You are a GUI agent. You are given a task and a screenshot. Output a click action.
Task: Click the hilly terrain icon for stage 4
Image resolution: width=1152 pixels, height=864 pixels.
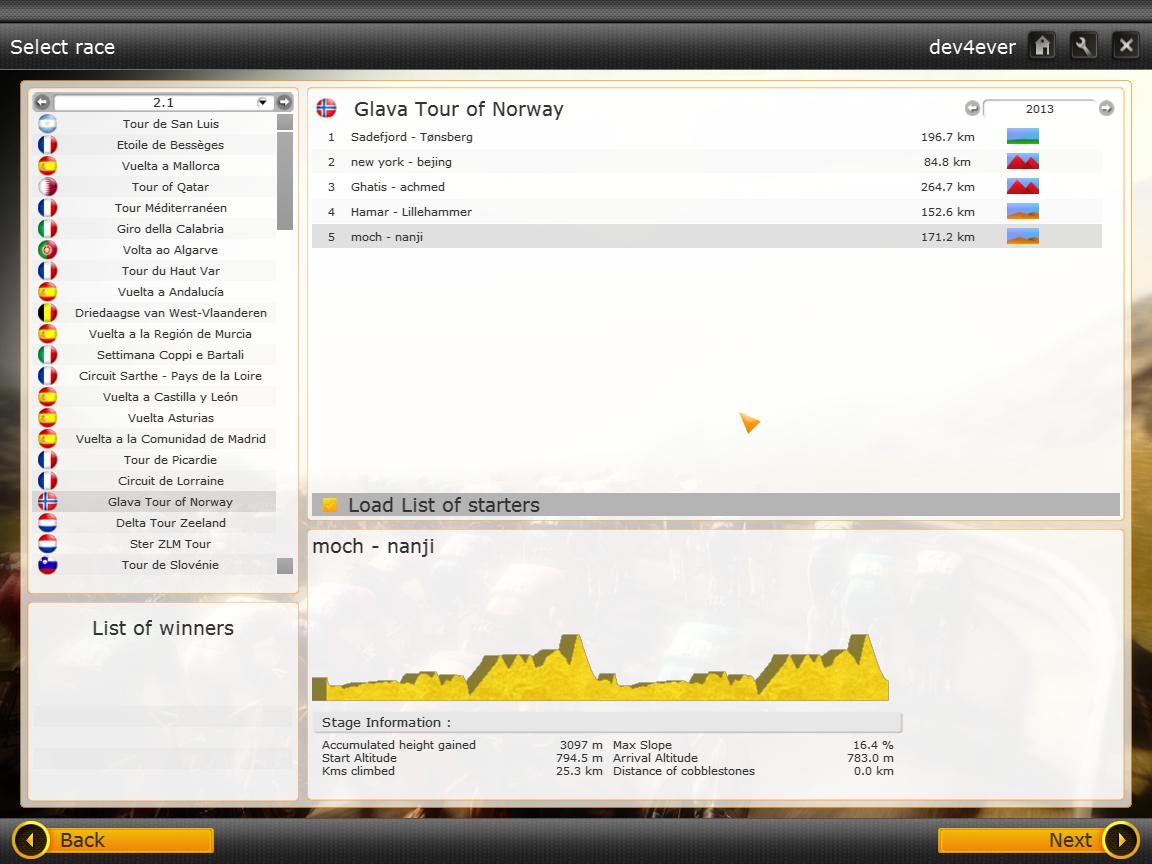(1022, 212)
